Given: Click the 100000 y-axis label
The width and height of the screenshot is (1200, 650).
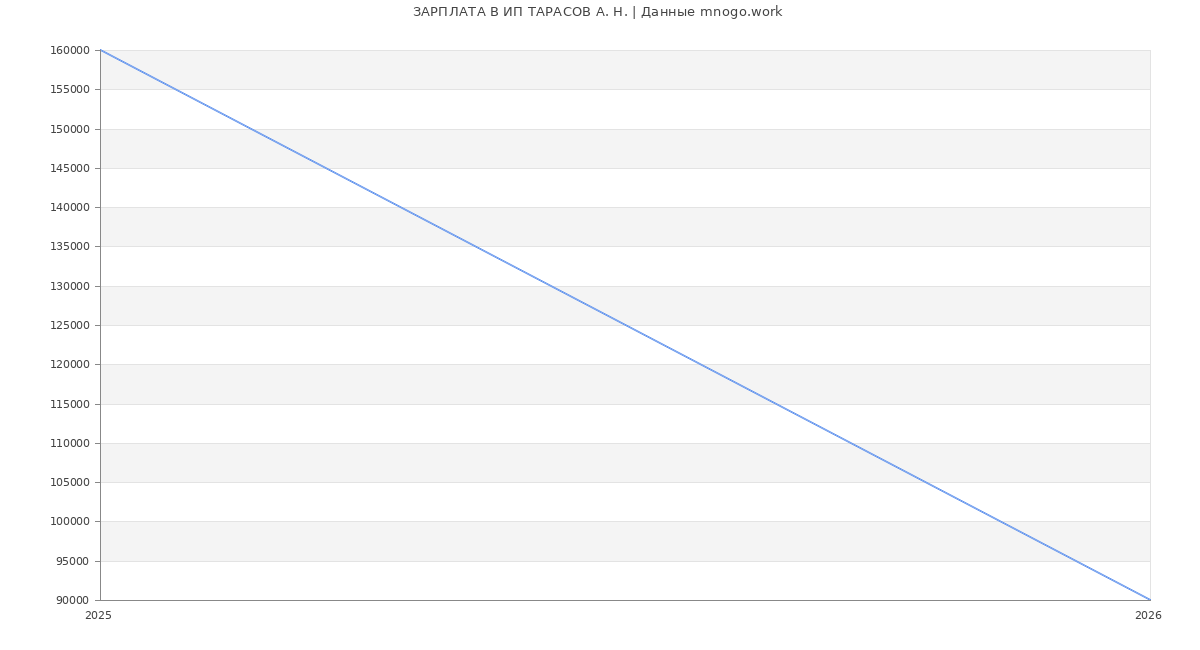Looking at the screenshot, I should pos(70,522).
